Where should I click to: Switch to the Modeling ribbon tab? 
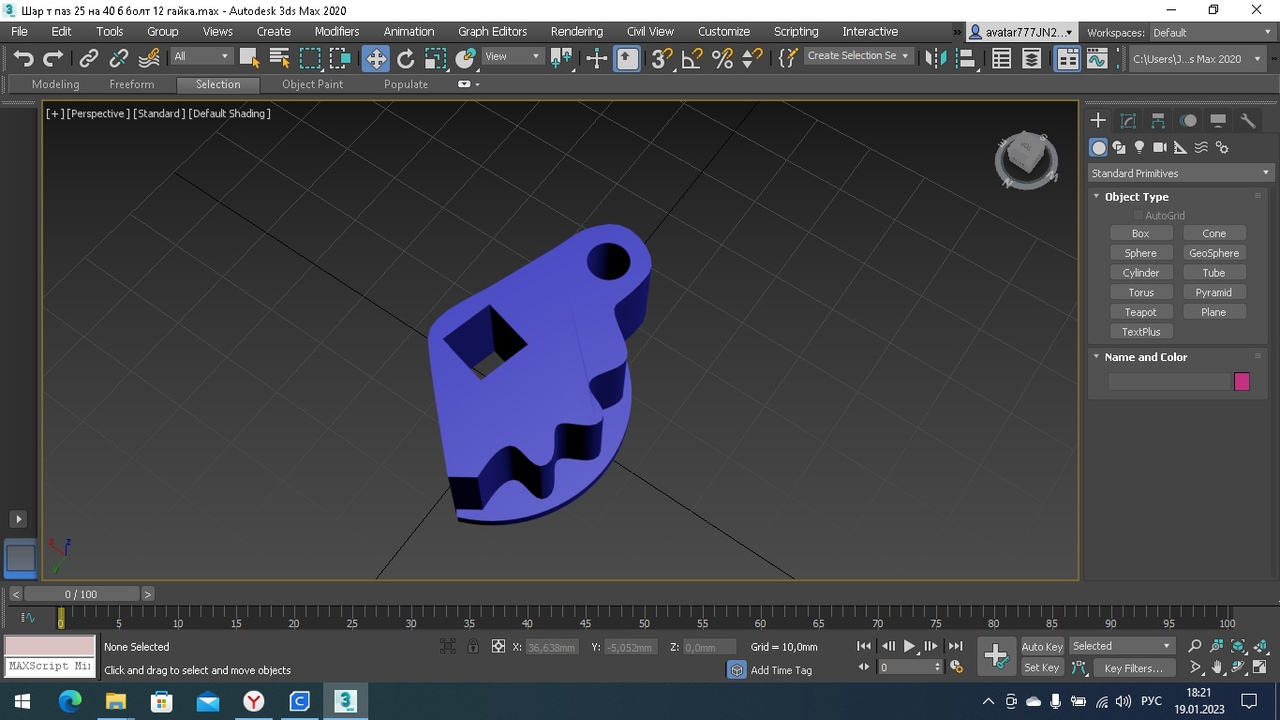pos(55,84)
